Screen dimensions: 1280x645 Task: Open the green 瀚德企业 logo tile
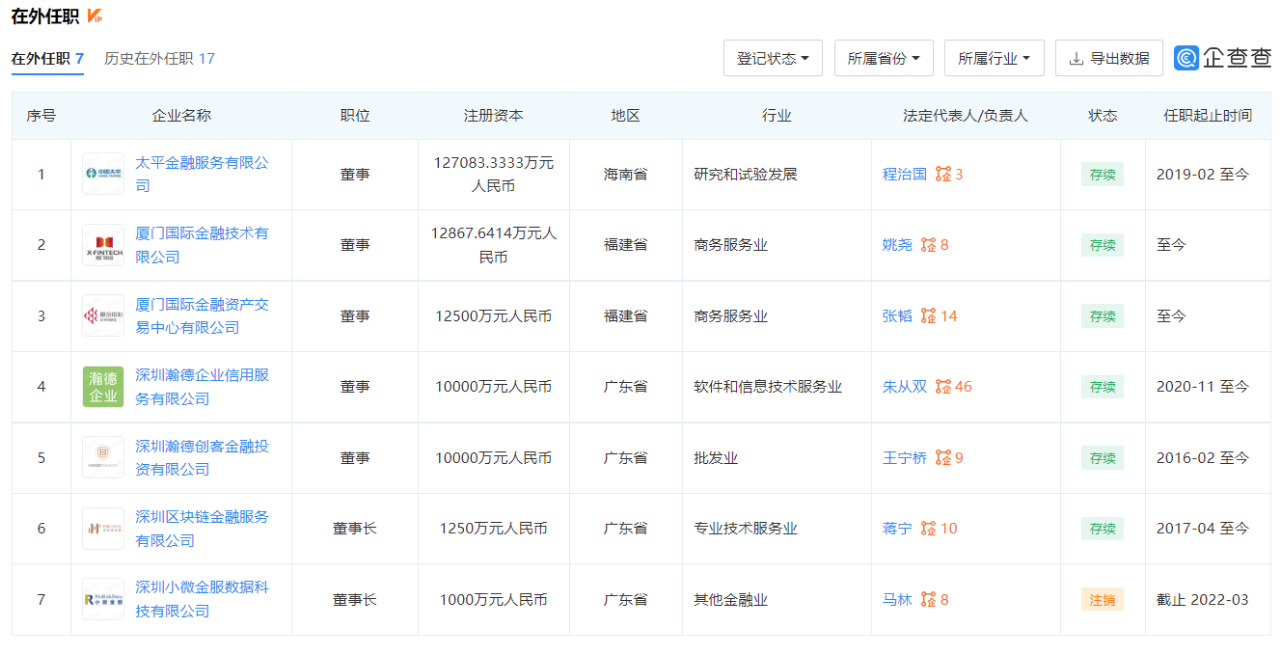pyautogui.click(x=103, y=387)
